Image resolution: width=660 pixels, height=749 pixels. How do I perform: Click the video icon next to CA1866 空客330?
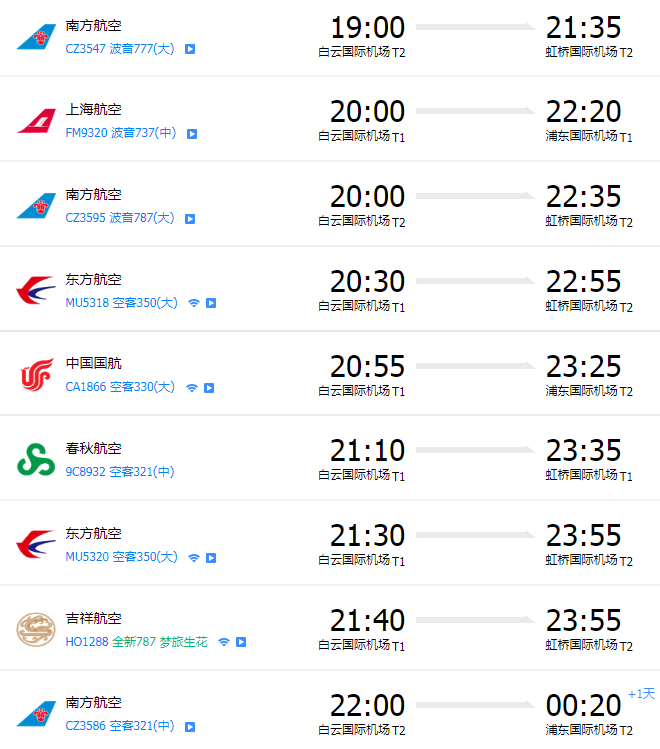click(209, 388)
